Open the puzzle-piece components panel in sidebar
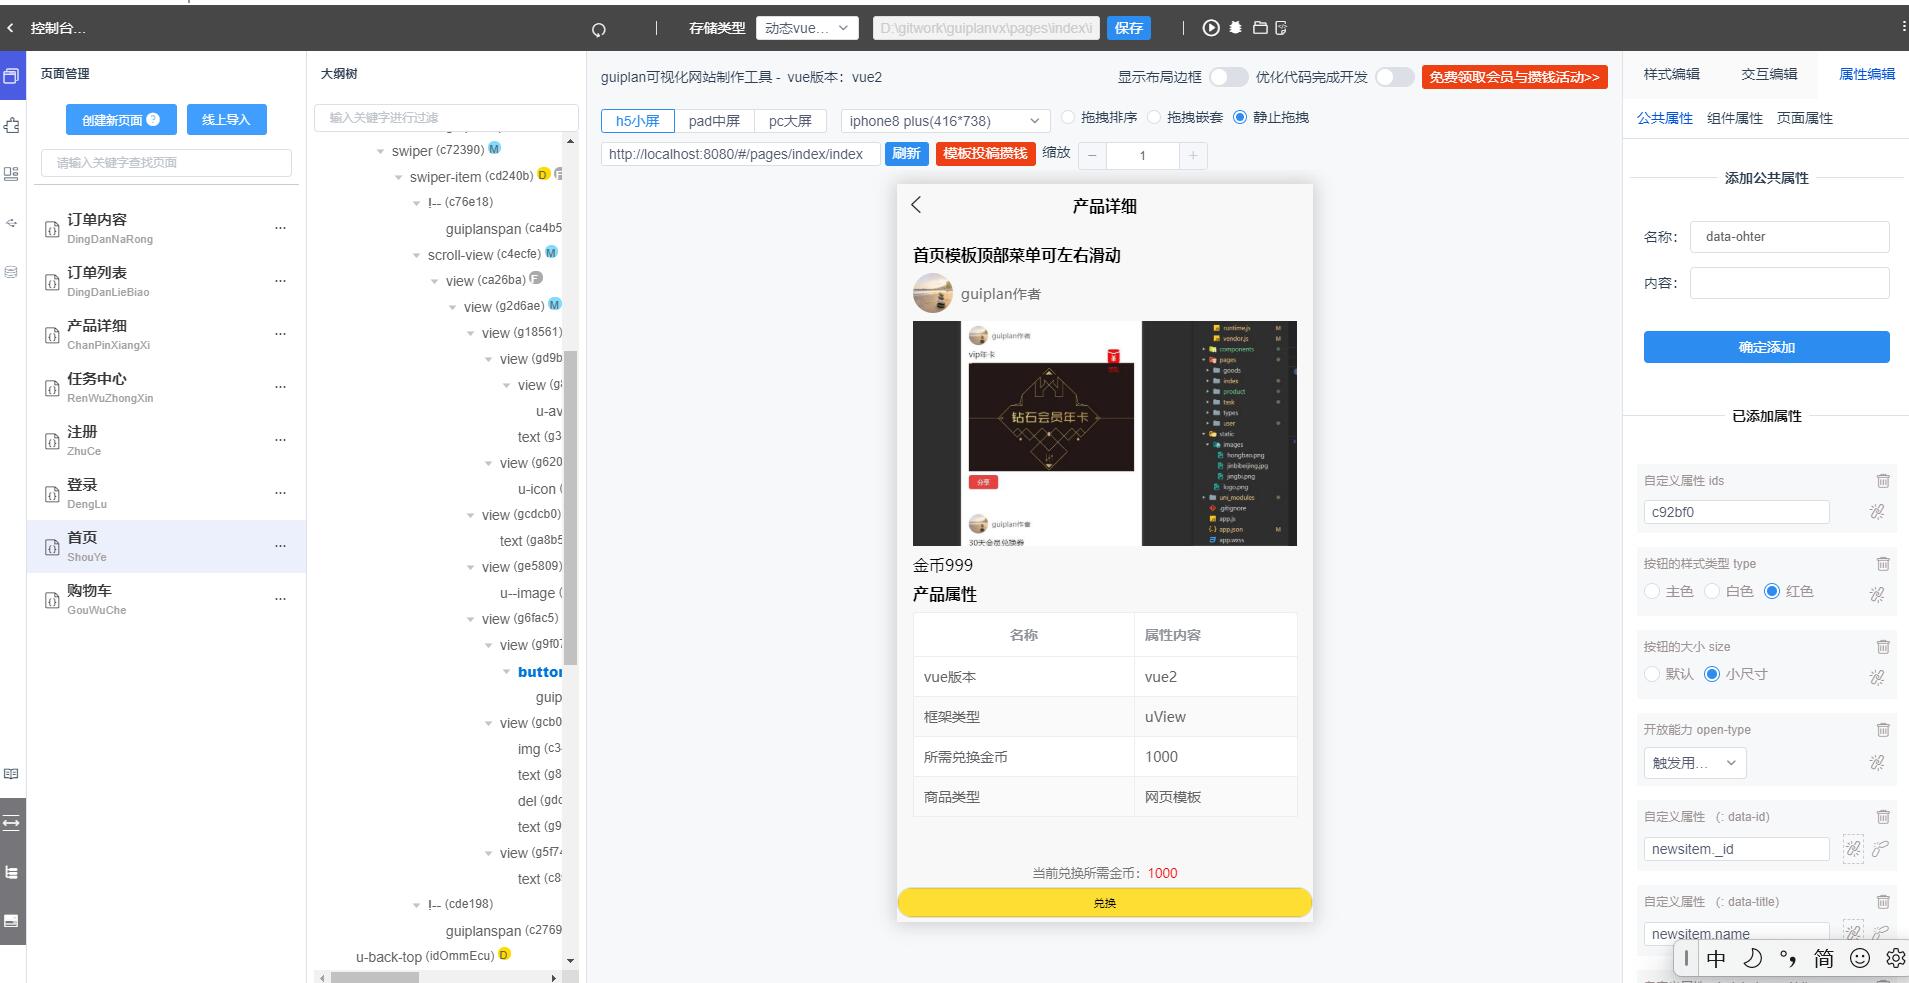This screenshot has width=1909, height=983. click(12, 125)
